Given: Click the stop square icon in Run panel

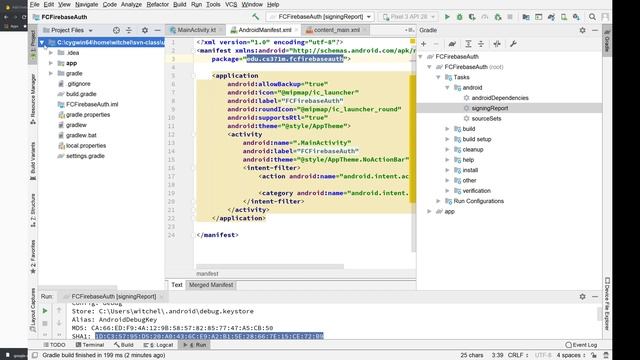Looking at the screenshot, I should tap(45, 323).
